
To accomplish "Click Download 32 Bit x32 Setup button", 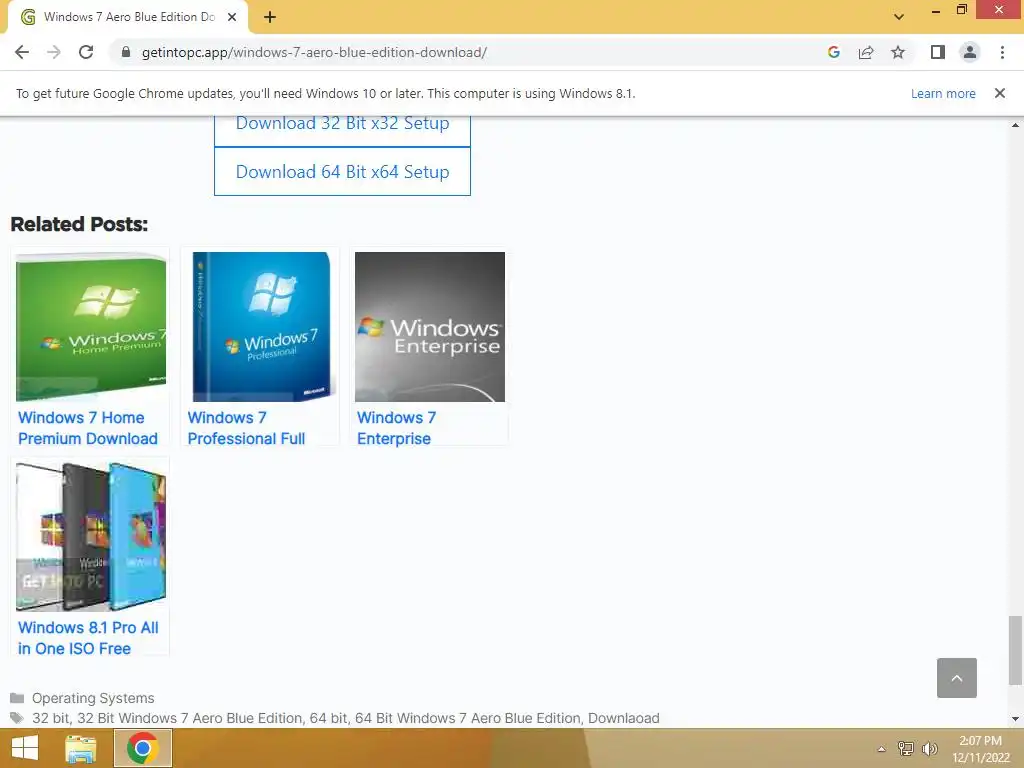I will click(x=342, y=130).
